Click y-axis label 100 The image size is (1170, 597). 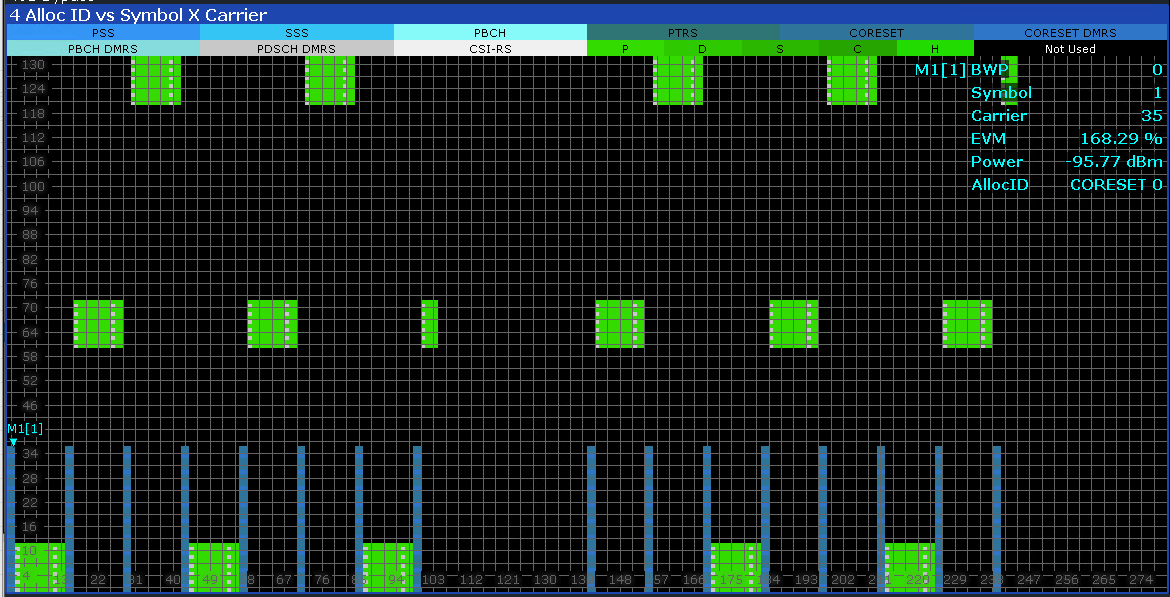pos(34,187)
